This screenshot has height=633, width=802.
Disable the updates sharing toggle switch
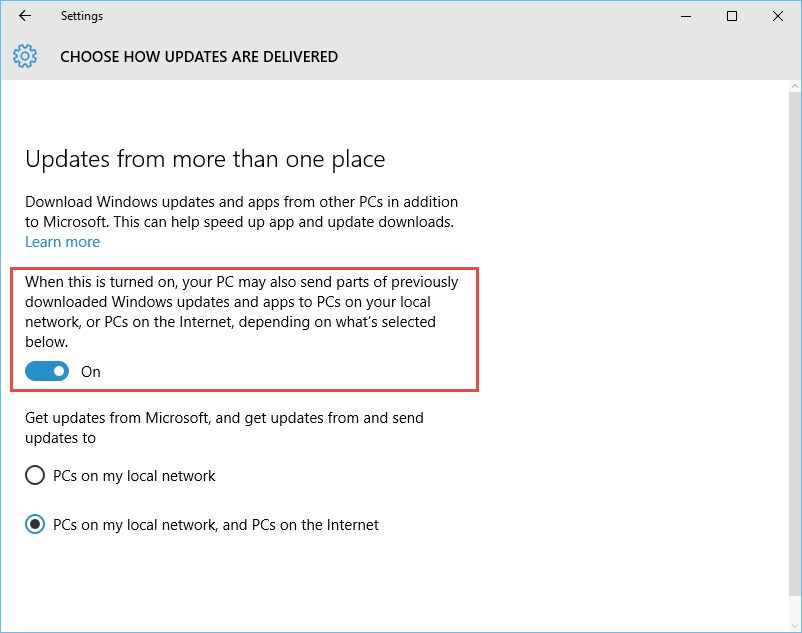[x=45, y=371]
